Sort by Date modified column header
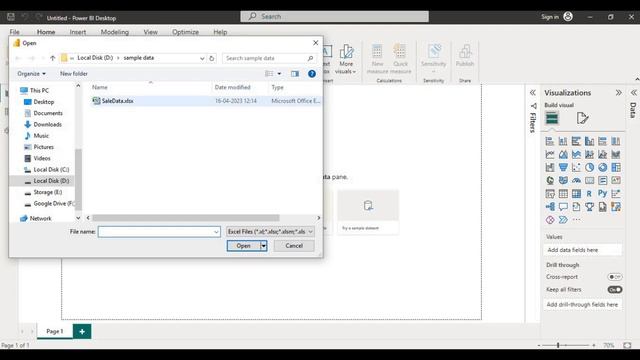The height and width of the screenshot is (360, 640). [233, 87]
